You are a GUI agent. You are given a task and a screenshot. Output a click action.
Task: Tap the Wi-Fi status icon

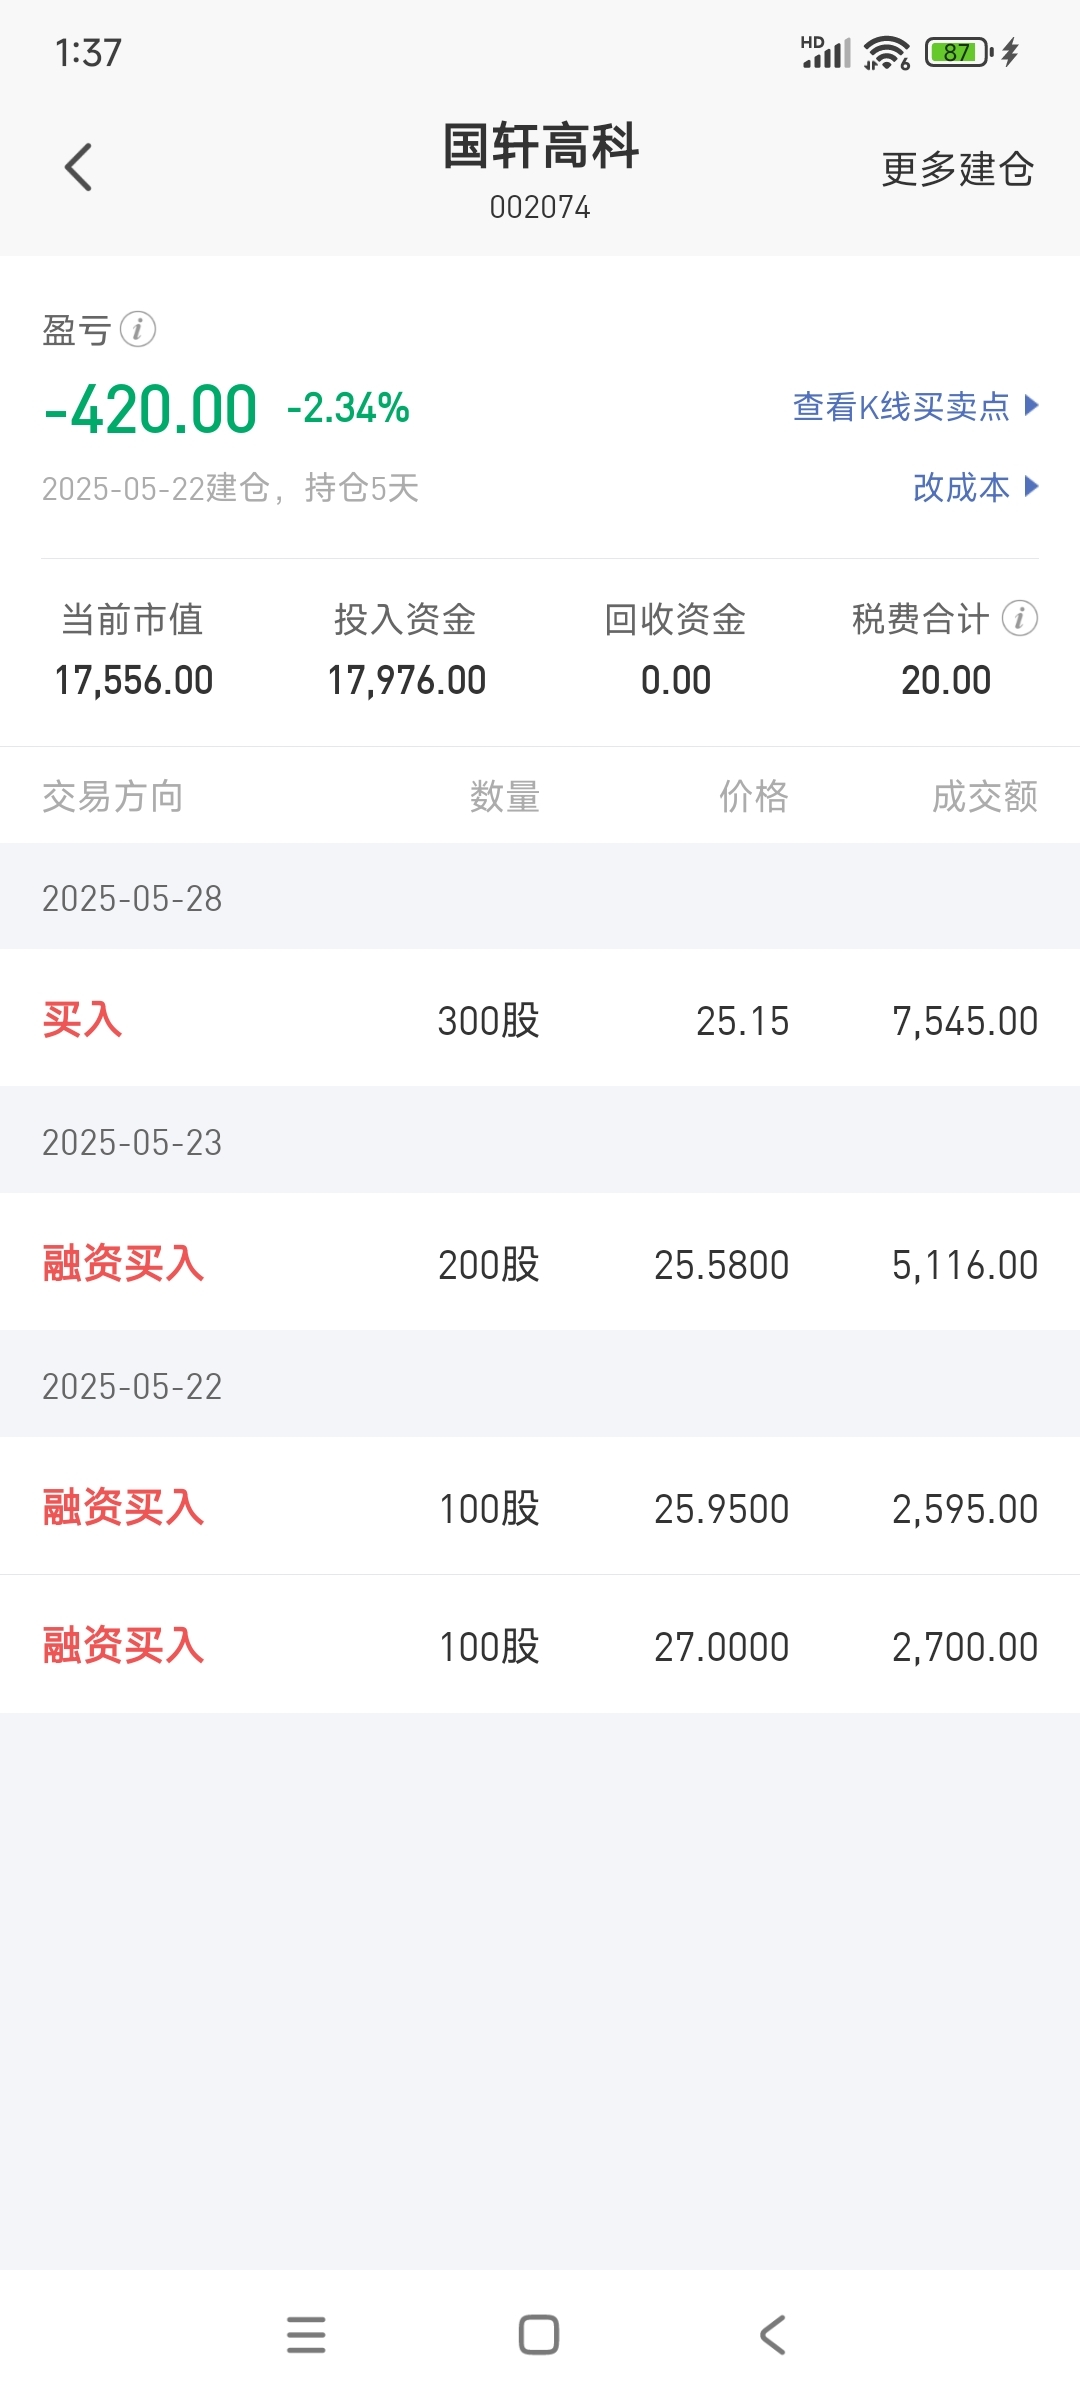[887, 52]
